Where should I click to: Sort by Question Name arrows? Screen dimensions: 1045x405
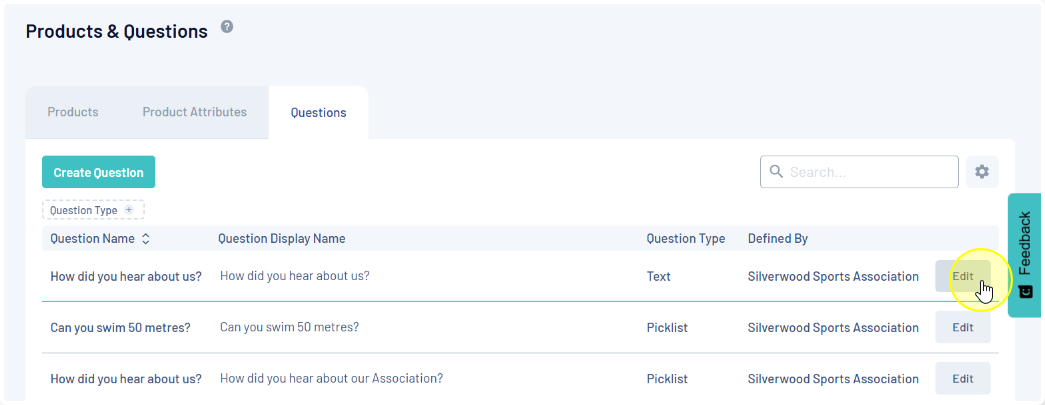146,239
